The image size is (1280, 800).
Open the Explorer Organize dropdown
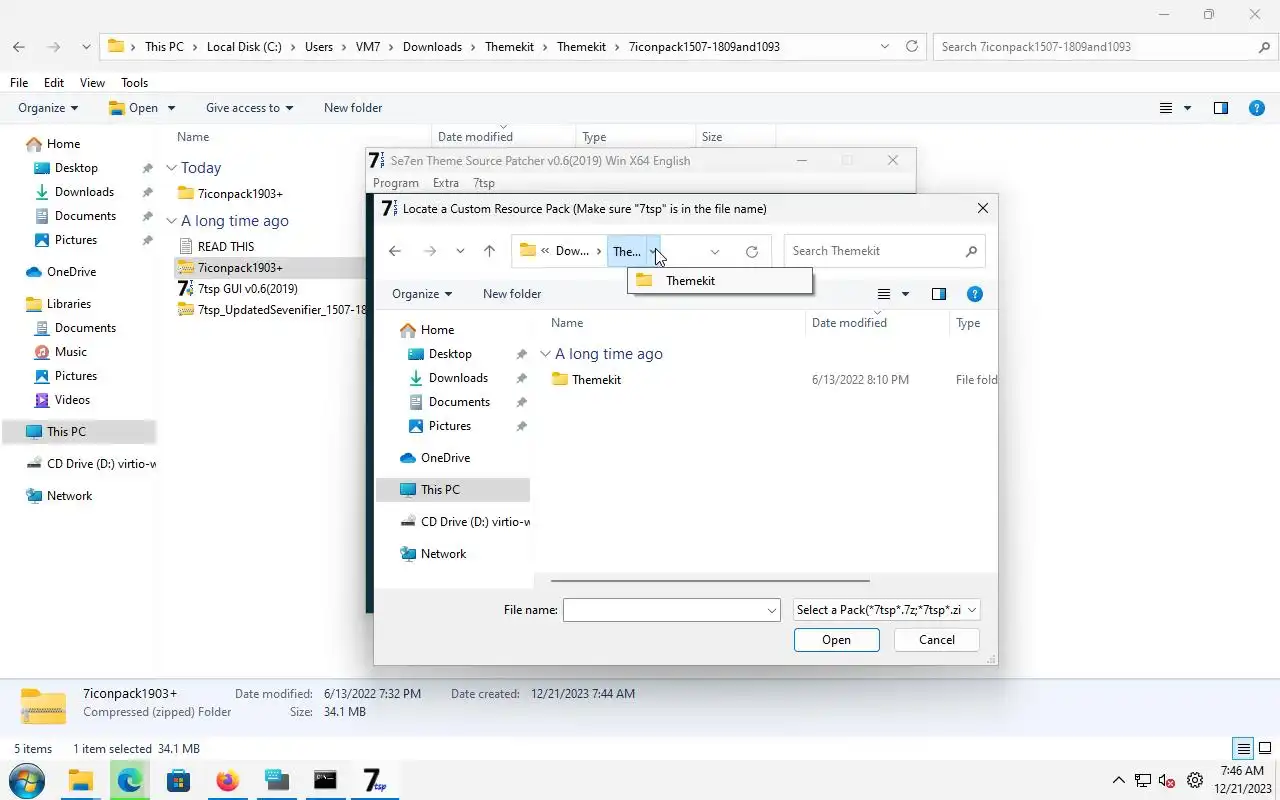(48, 108)
